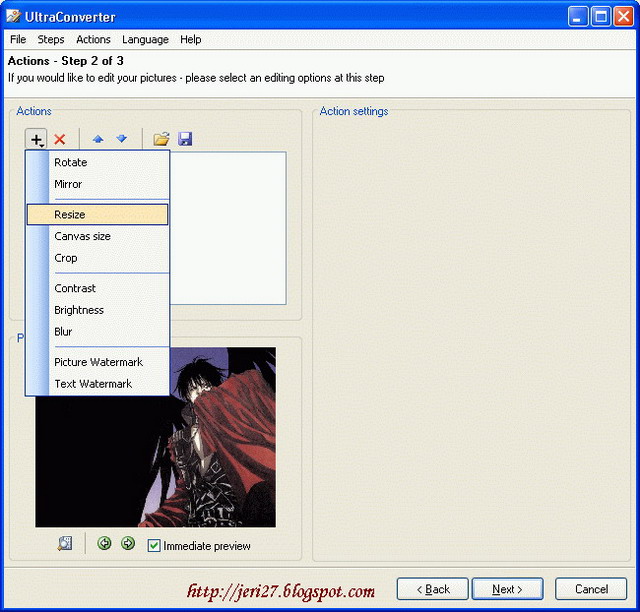
Task: Open saved actions with folder icon
Action: click(x=161, y=139)
